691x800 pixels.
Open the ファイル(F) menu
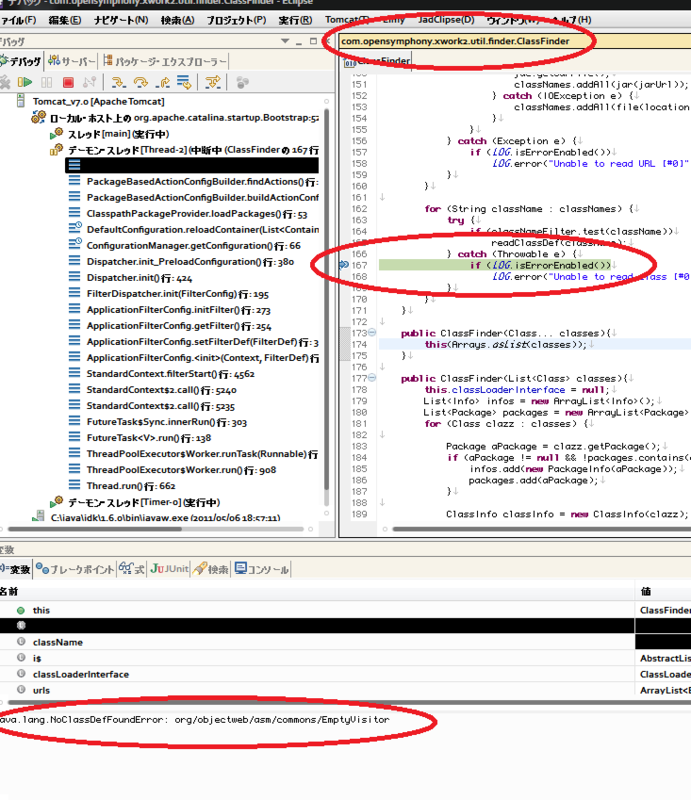(x=18, y=20)
